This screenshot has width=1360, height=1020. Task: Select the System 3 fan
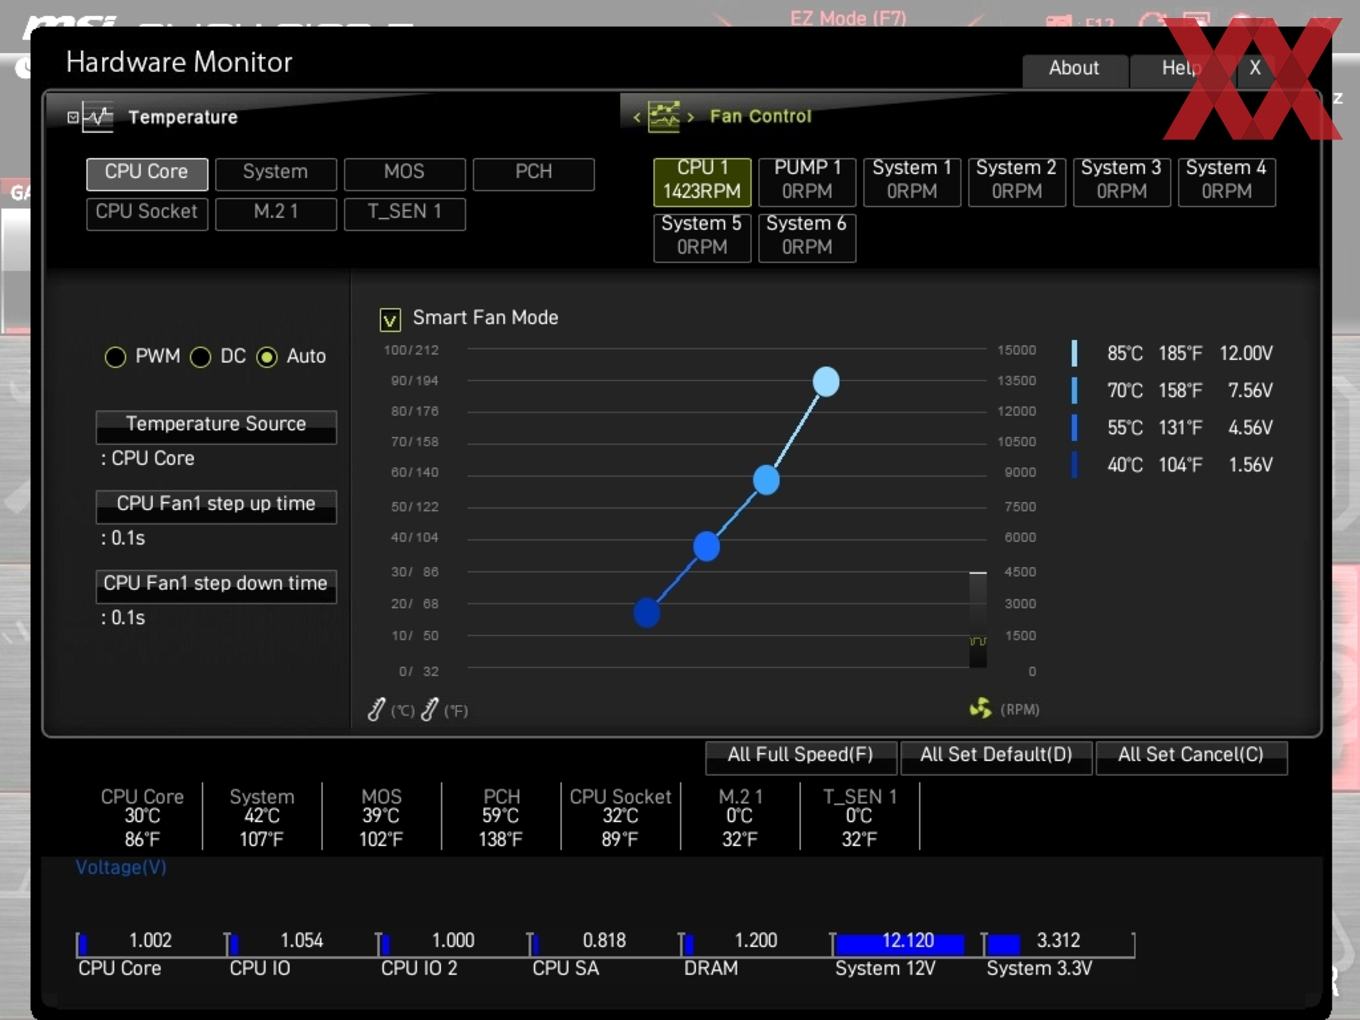click(x=1122, y=181)
